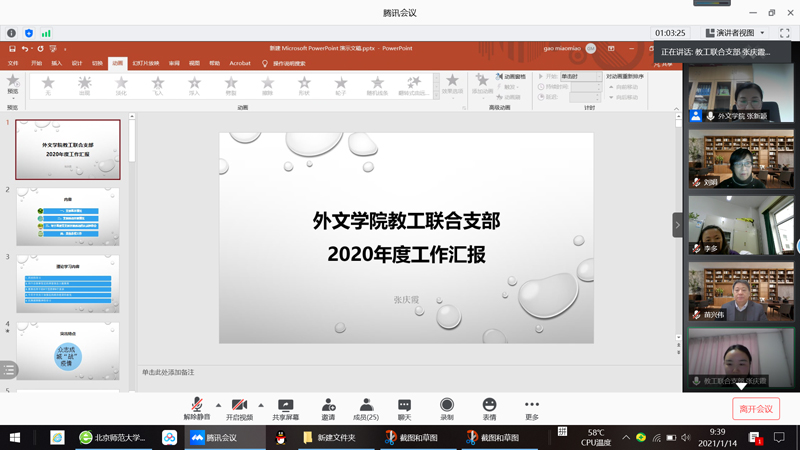Click the 离开会议 button

755,409
